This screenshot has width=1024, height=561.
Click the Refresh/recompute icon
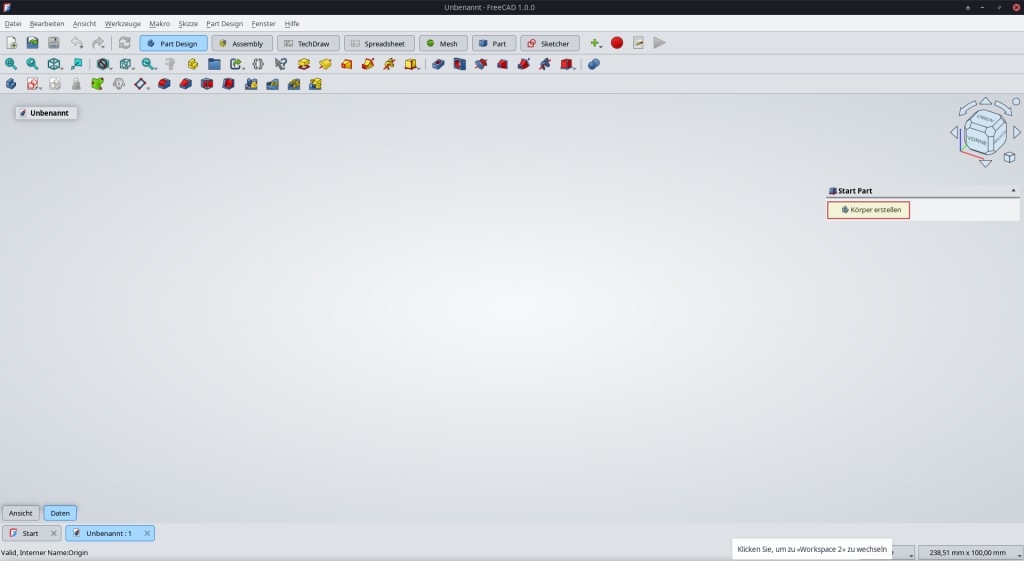tap(124, 43)
